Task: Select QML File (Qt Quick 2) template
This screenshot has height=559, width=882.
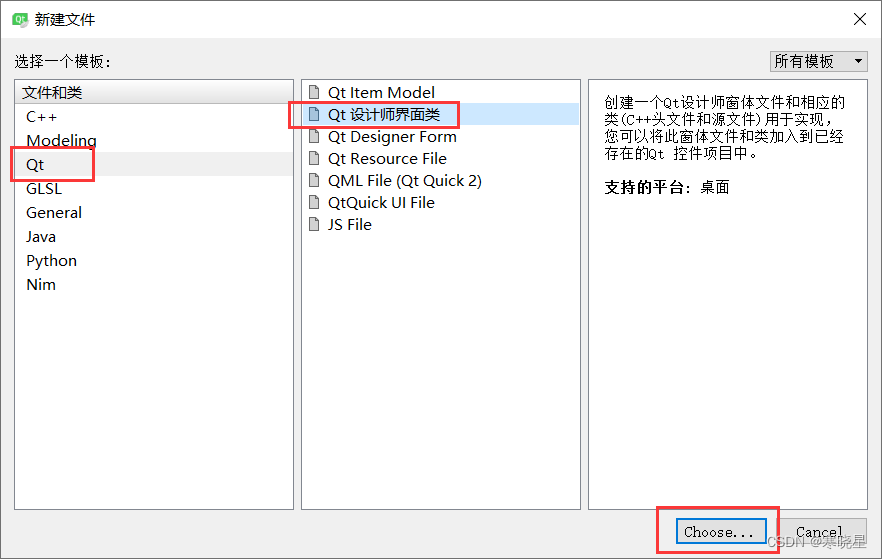Action: pos(441,180)
